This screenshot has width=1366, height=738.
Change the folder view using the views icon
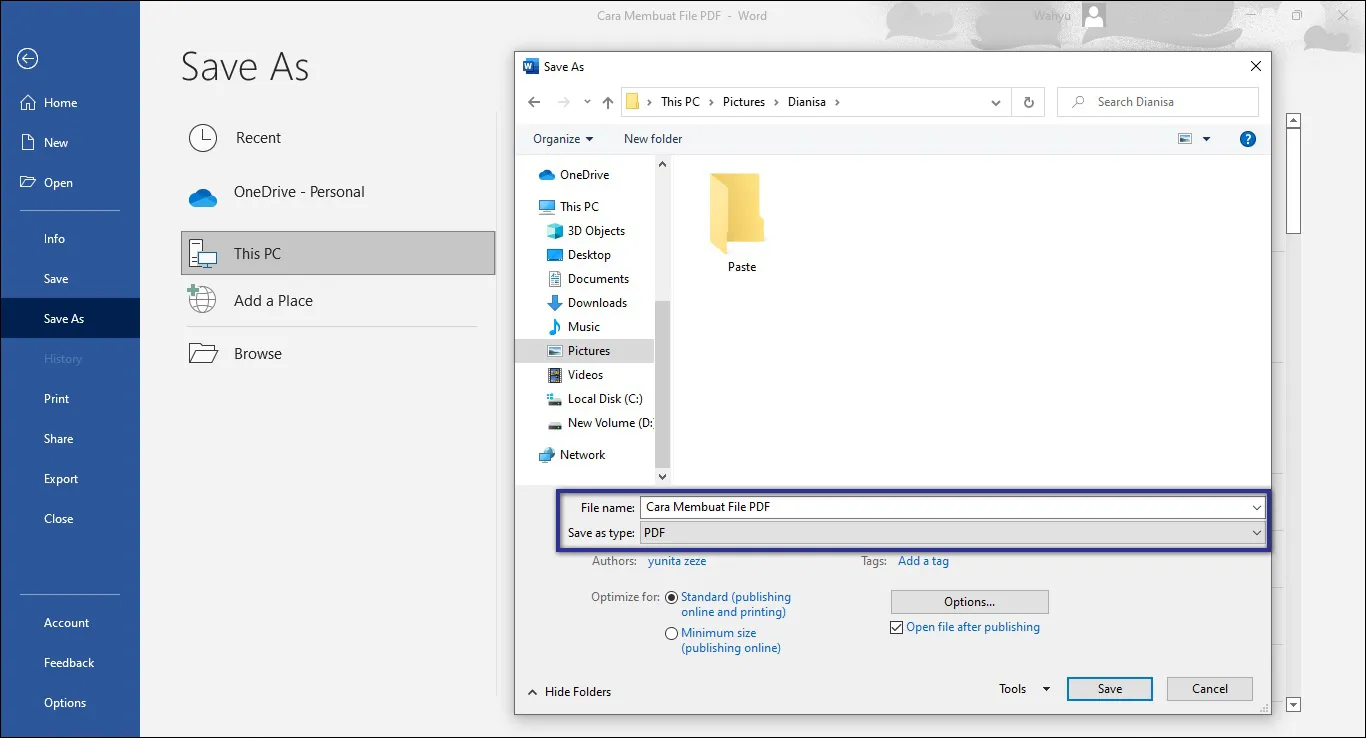click(x=1186, y=139)
